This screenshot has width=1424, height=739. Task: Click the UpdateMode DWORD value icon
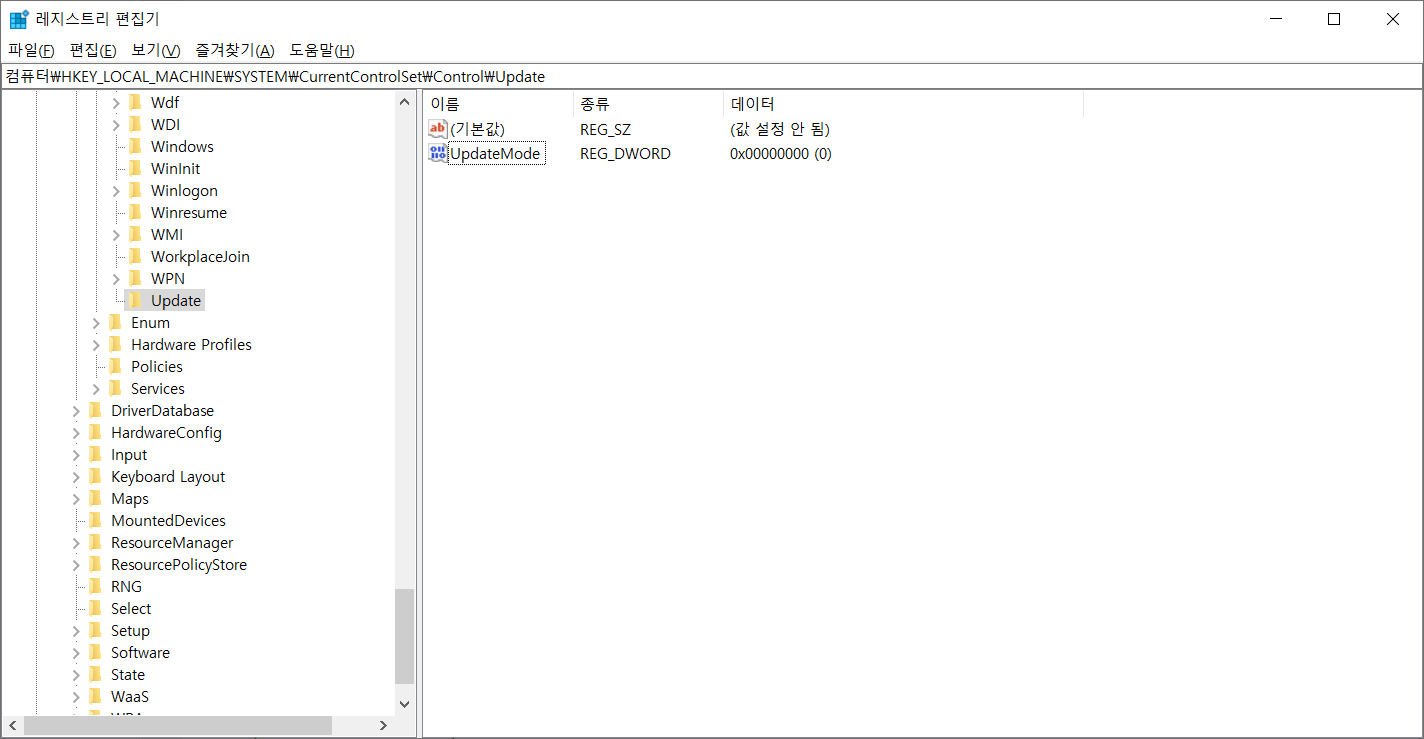pyautogui.click(x=438, y=153)
